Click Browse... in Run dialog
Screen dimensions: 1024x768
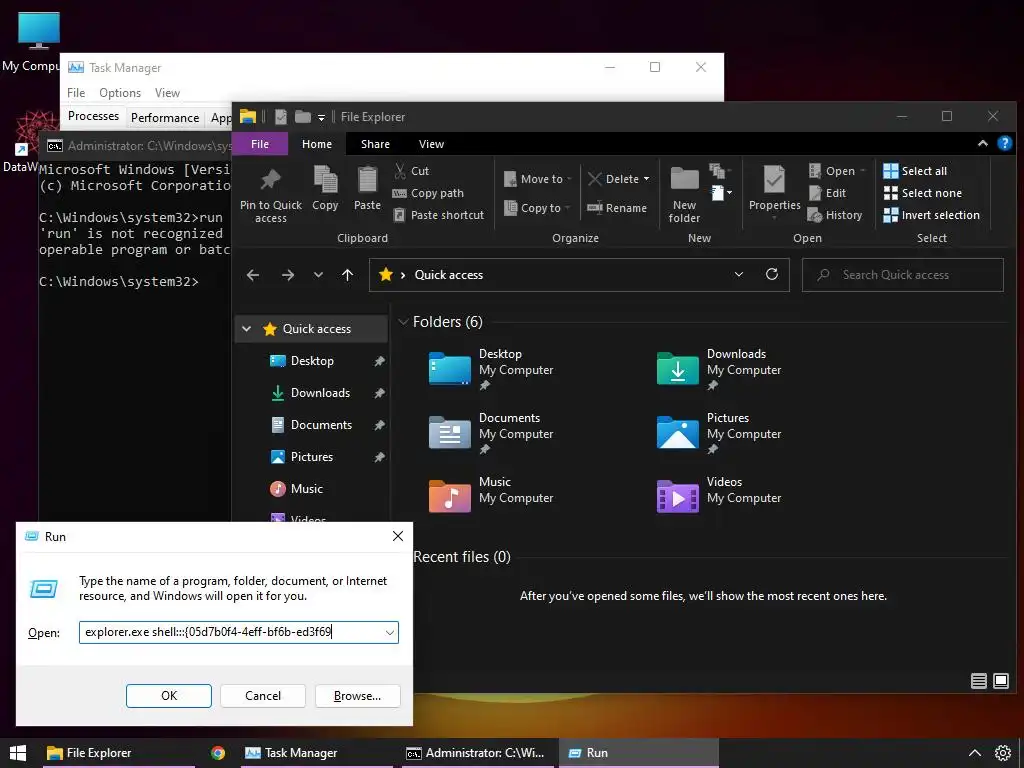coord(357,696)
